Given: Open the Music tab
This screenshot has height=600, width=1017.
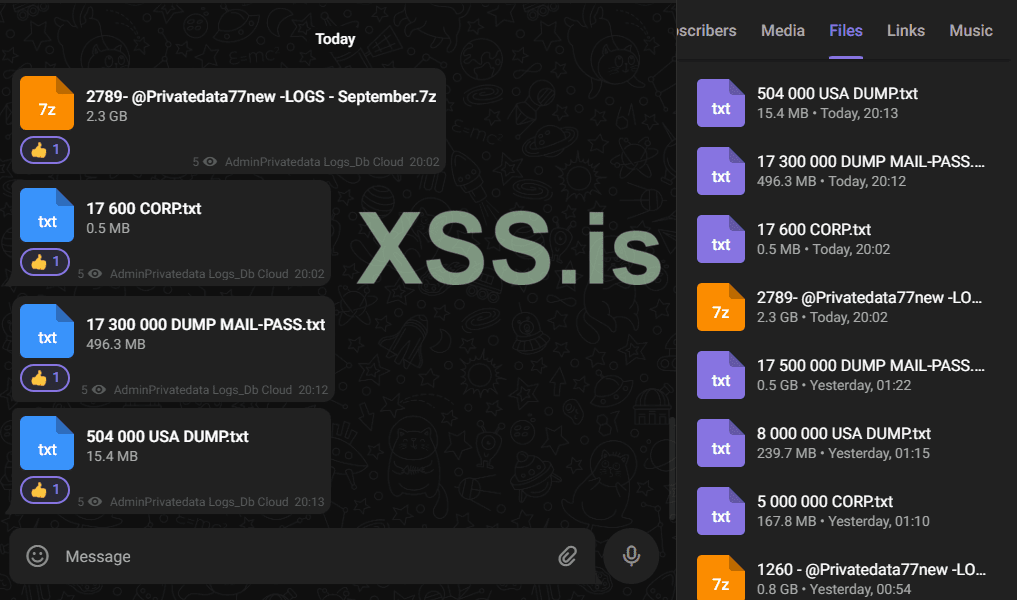Looking at the screenshot, I should pos(971,30).
